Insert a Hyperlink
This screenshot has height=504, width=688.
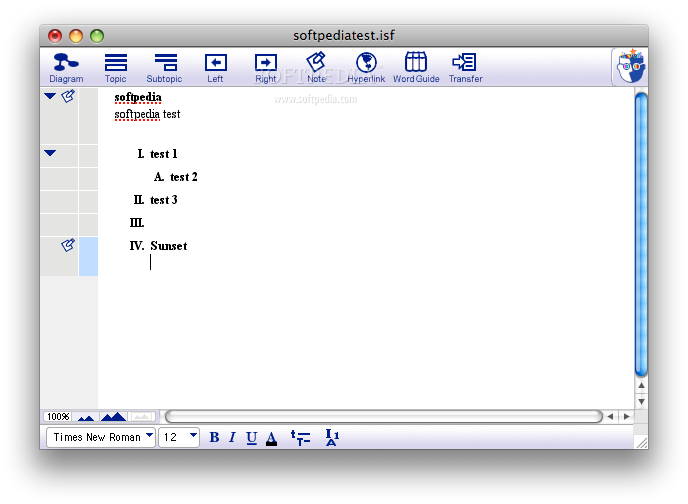(366, 68)
